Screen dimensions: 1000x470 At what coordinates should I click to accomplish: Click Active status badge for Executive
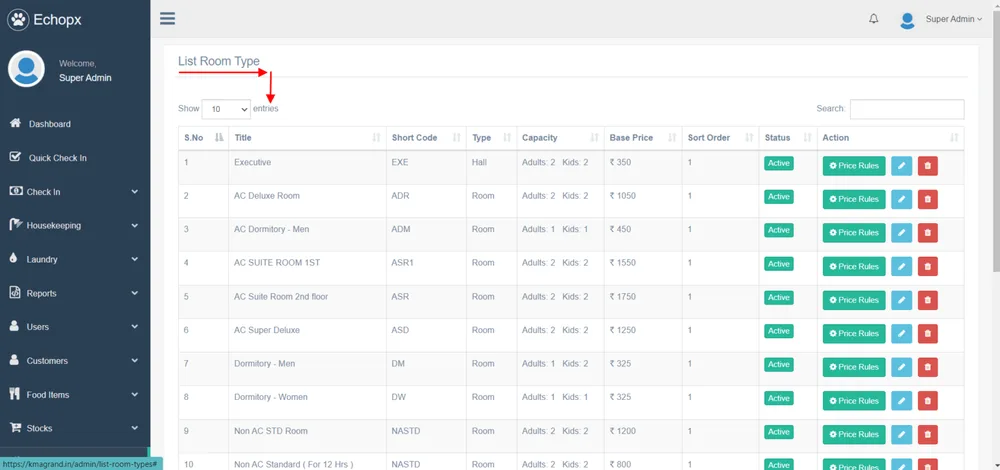(779, 163)
